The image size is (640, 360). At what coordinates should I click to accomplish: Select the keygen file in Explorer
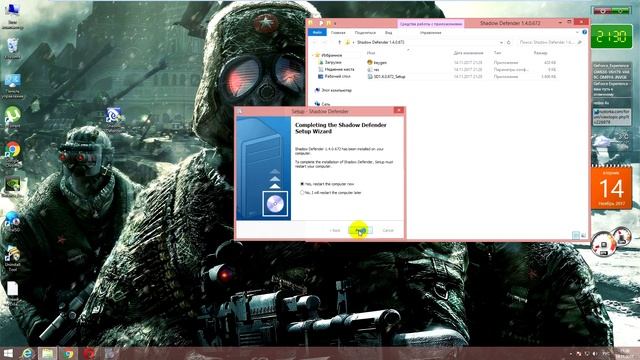point(380,62)
